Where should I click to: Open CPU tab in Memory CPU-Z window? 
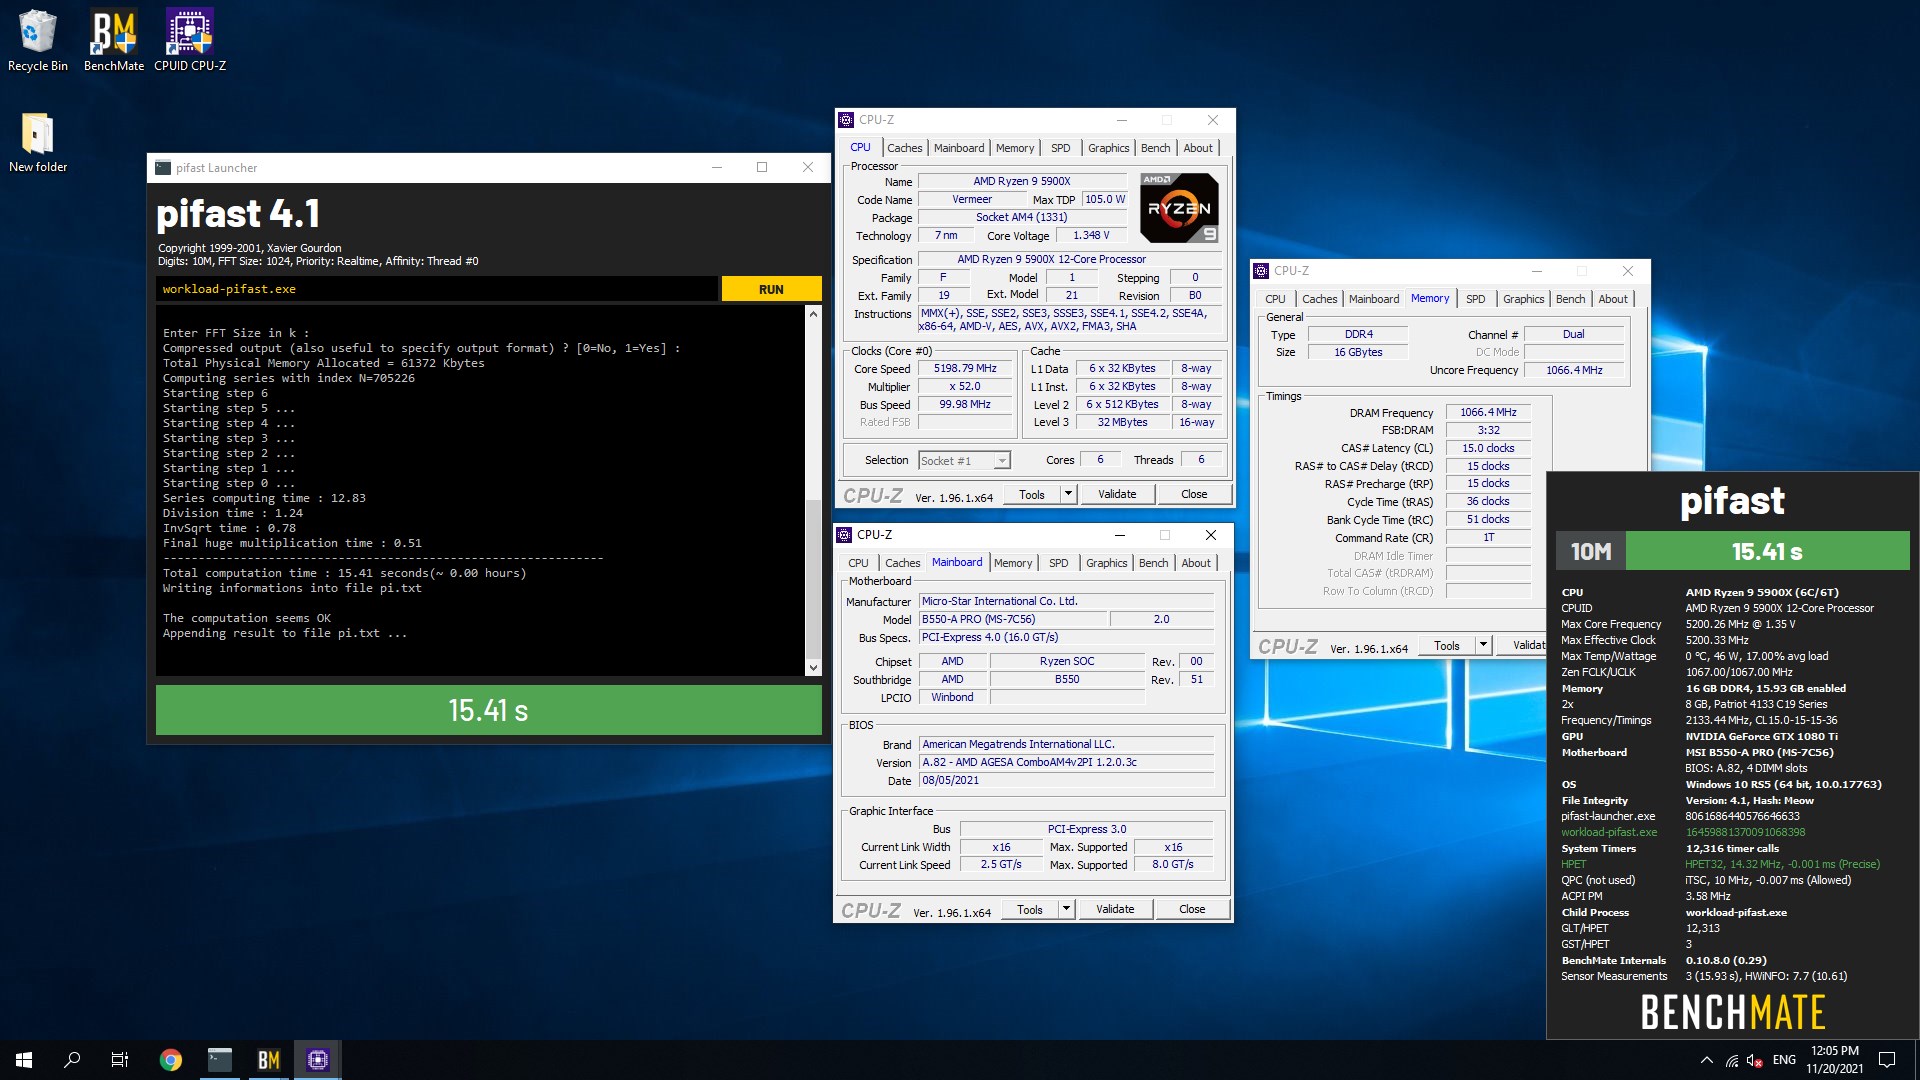pyautogui.click(x=1275, y=299)
